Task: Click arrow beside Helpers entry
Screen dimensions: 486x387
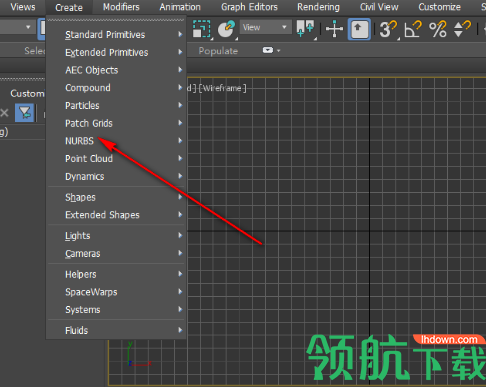Action: pos(180,274)
